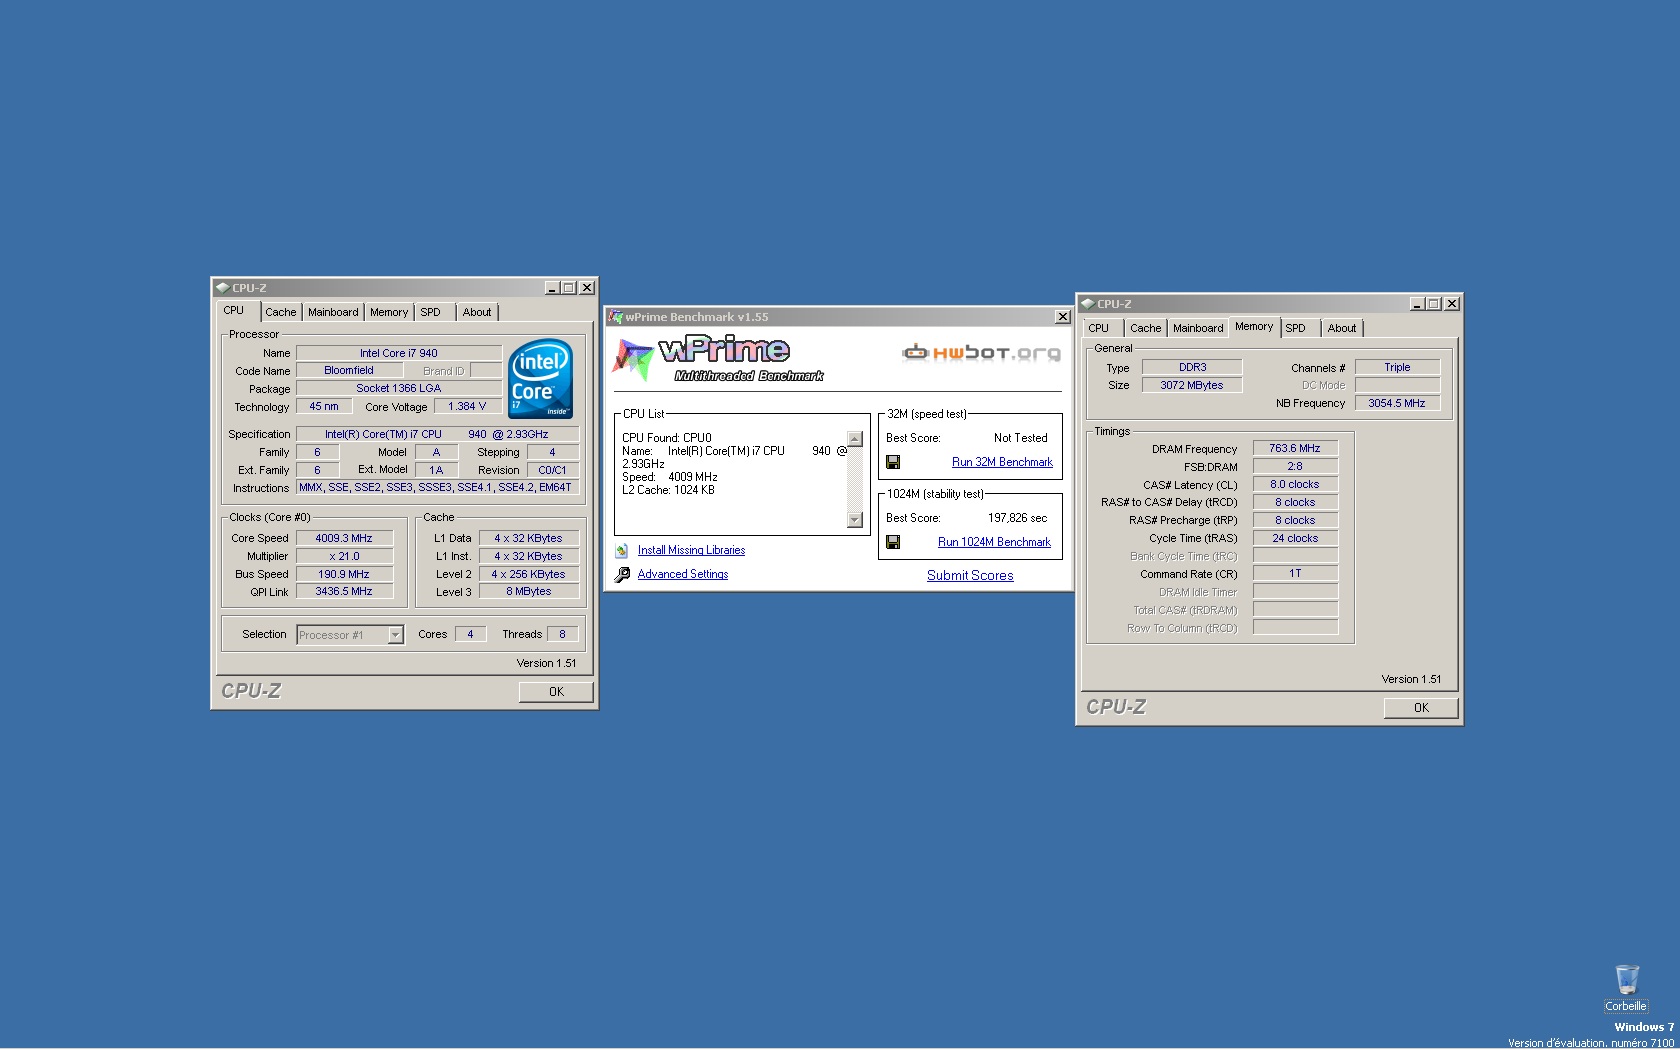Run the 32M Benchmark
The image size is (1680, 1050).
1002,462
